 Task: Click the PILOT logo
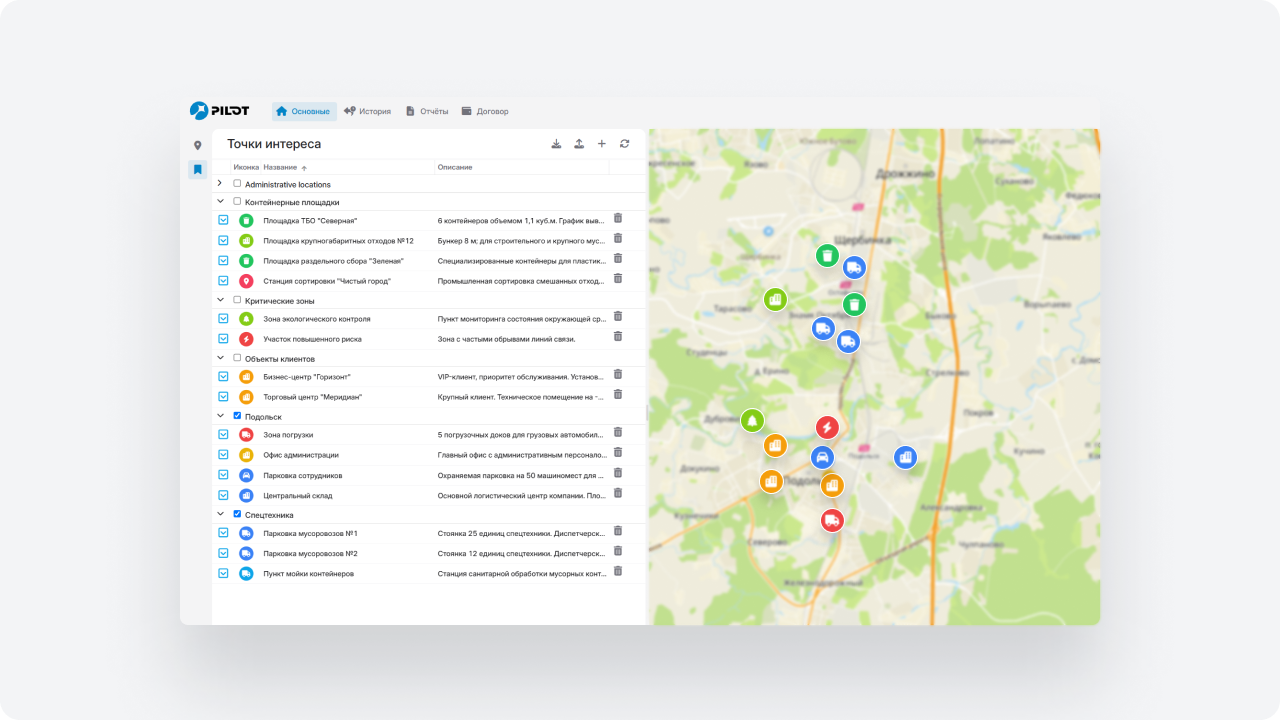click(x=220, y=111)
